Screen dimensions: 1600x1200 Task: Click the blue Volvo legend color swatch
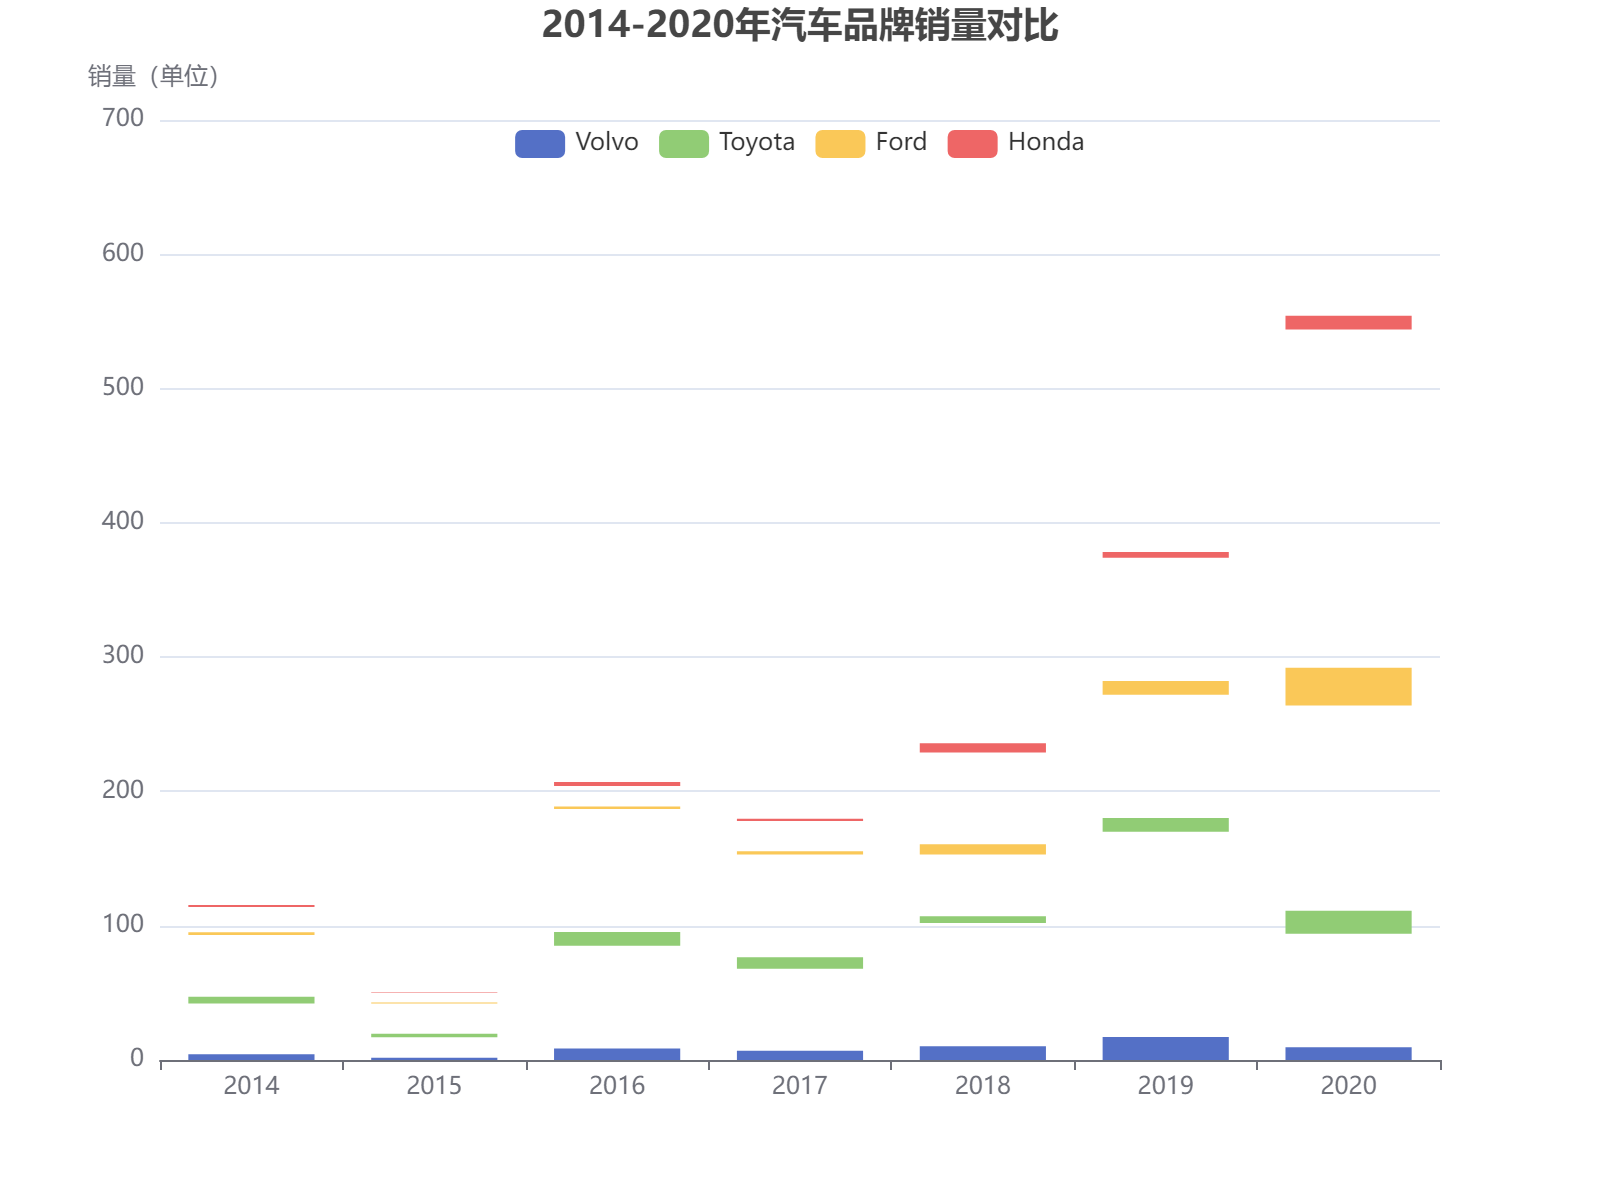tap(538, 142)
